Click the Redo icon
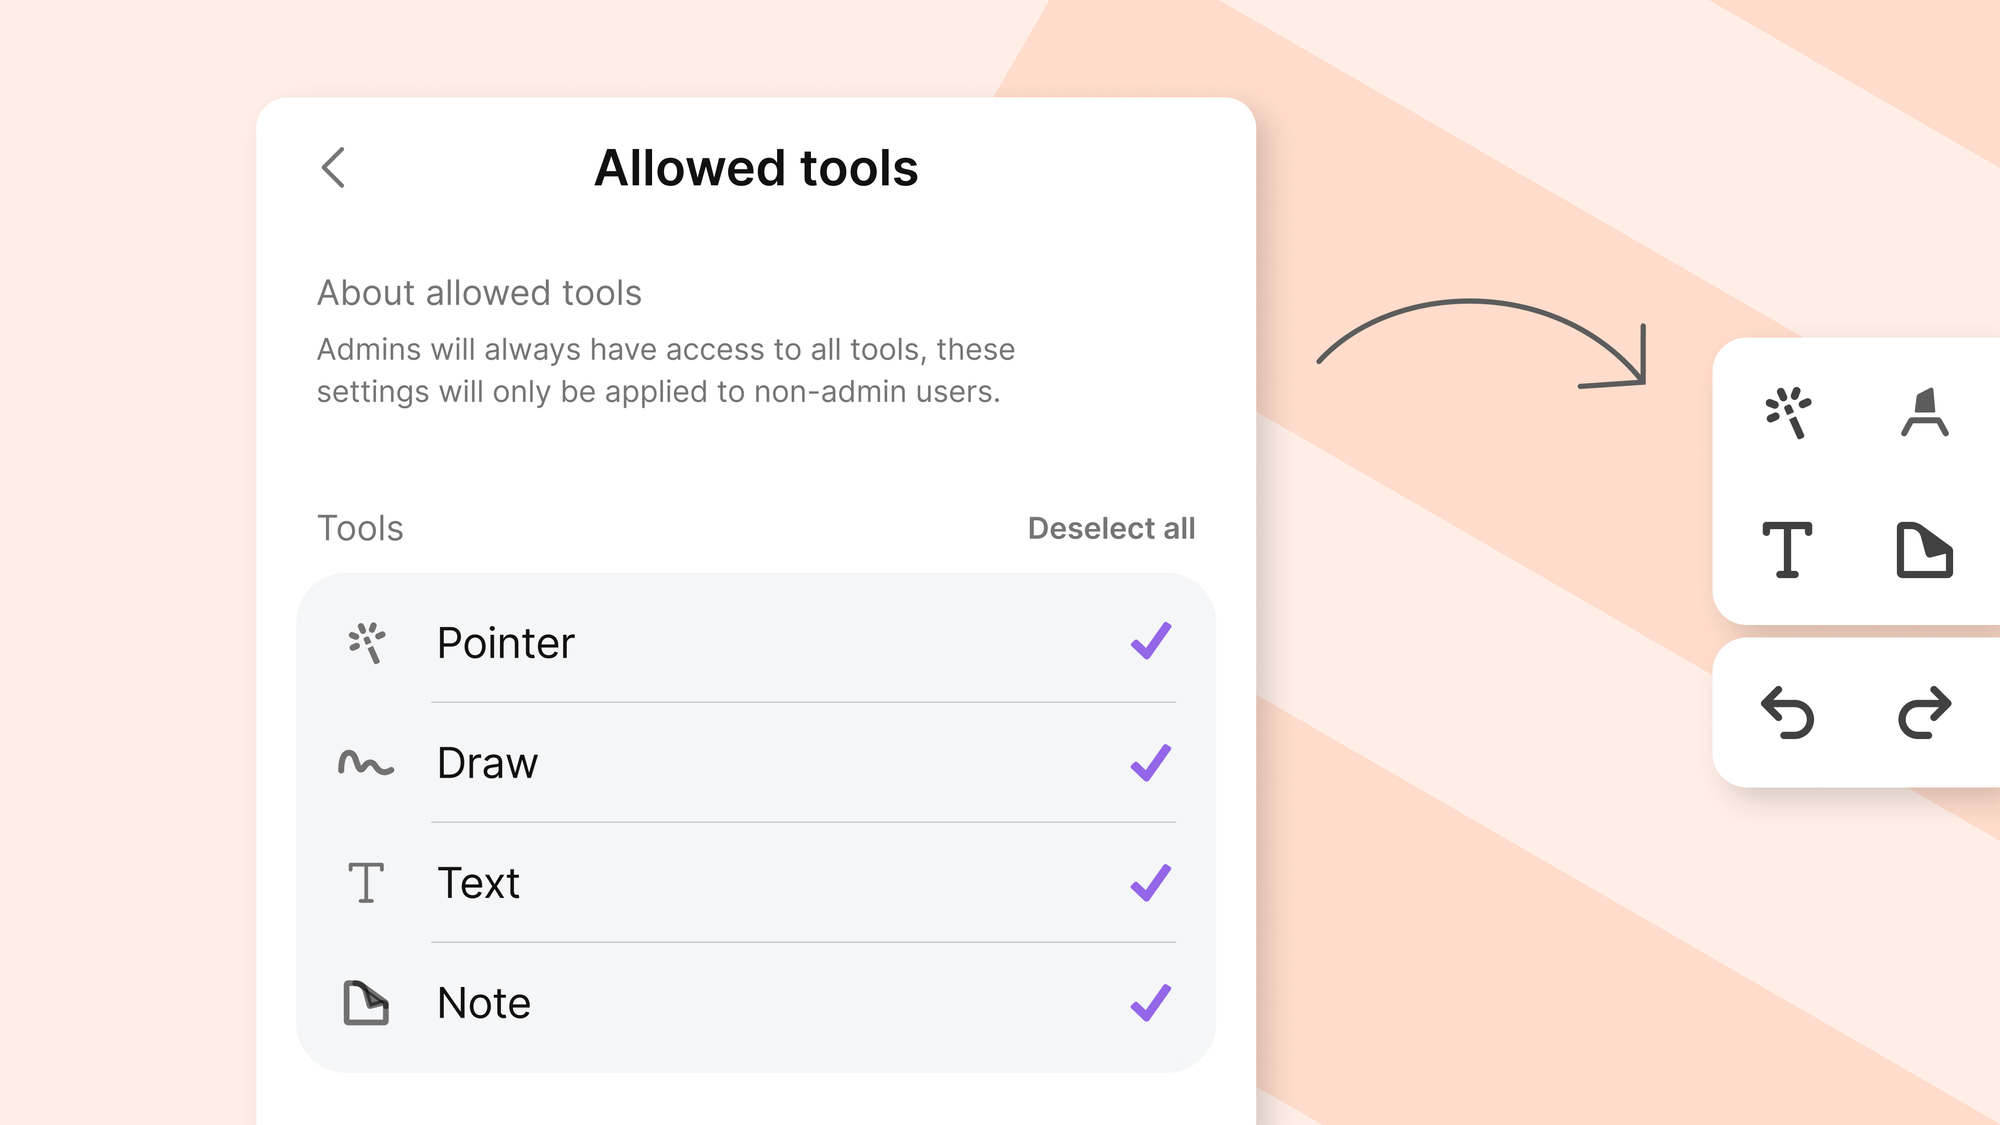The height and width of the screenshot is (1125, 2000). pos(1923,712)
